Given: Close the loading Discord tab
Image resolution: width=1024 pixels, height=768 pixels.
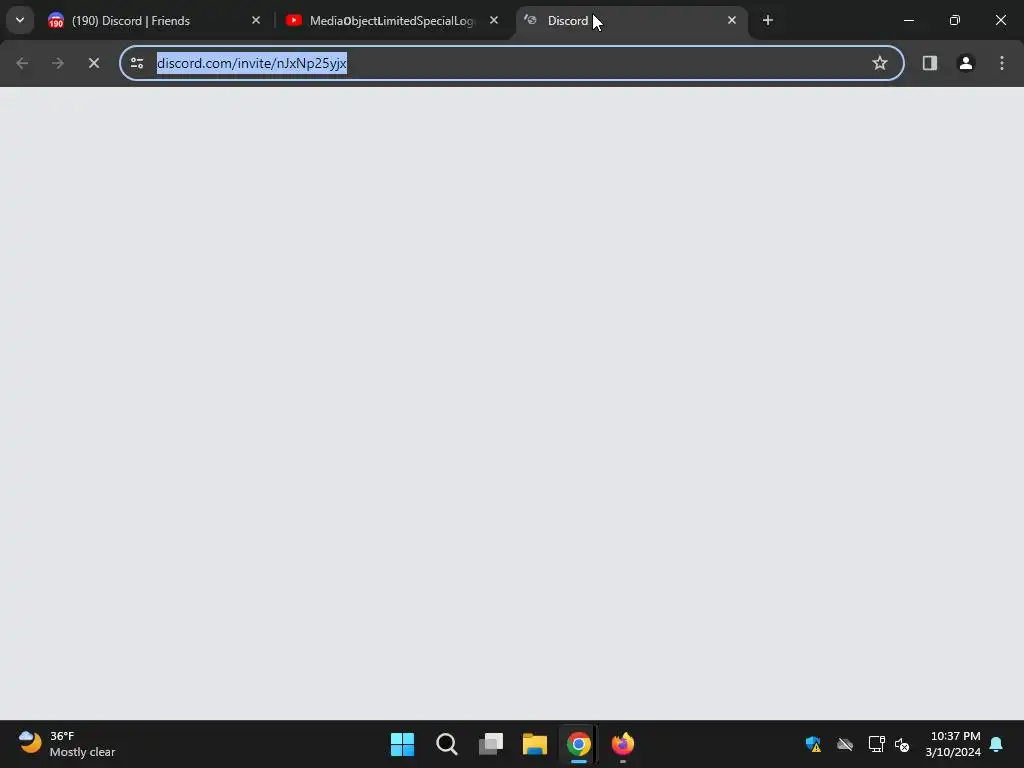Looking at the screenshot, I should (x=731, y=20).
